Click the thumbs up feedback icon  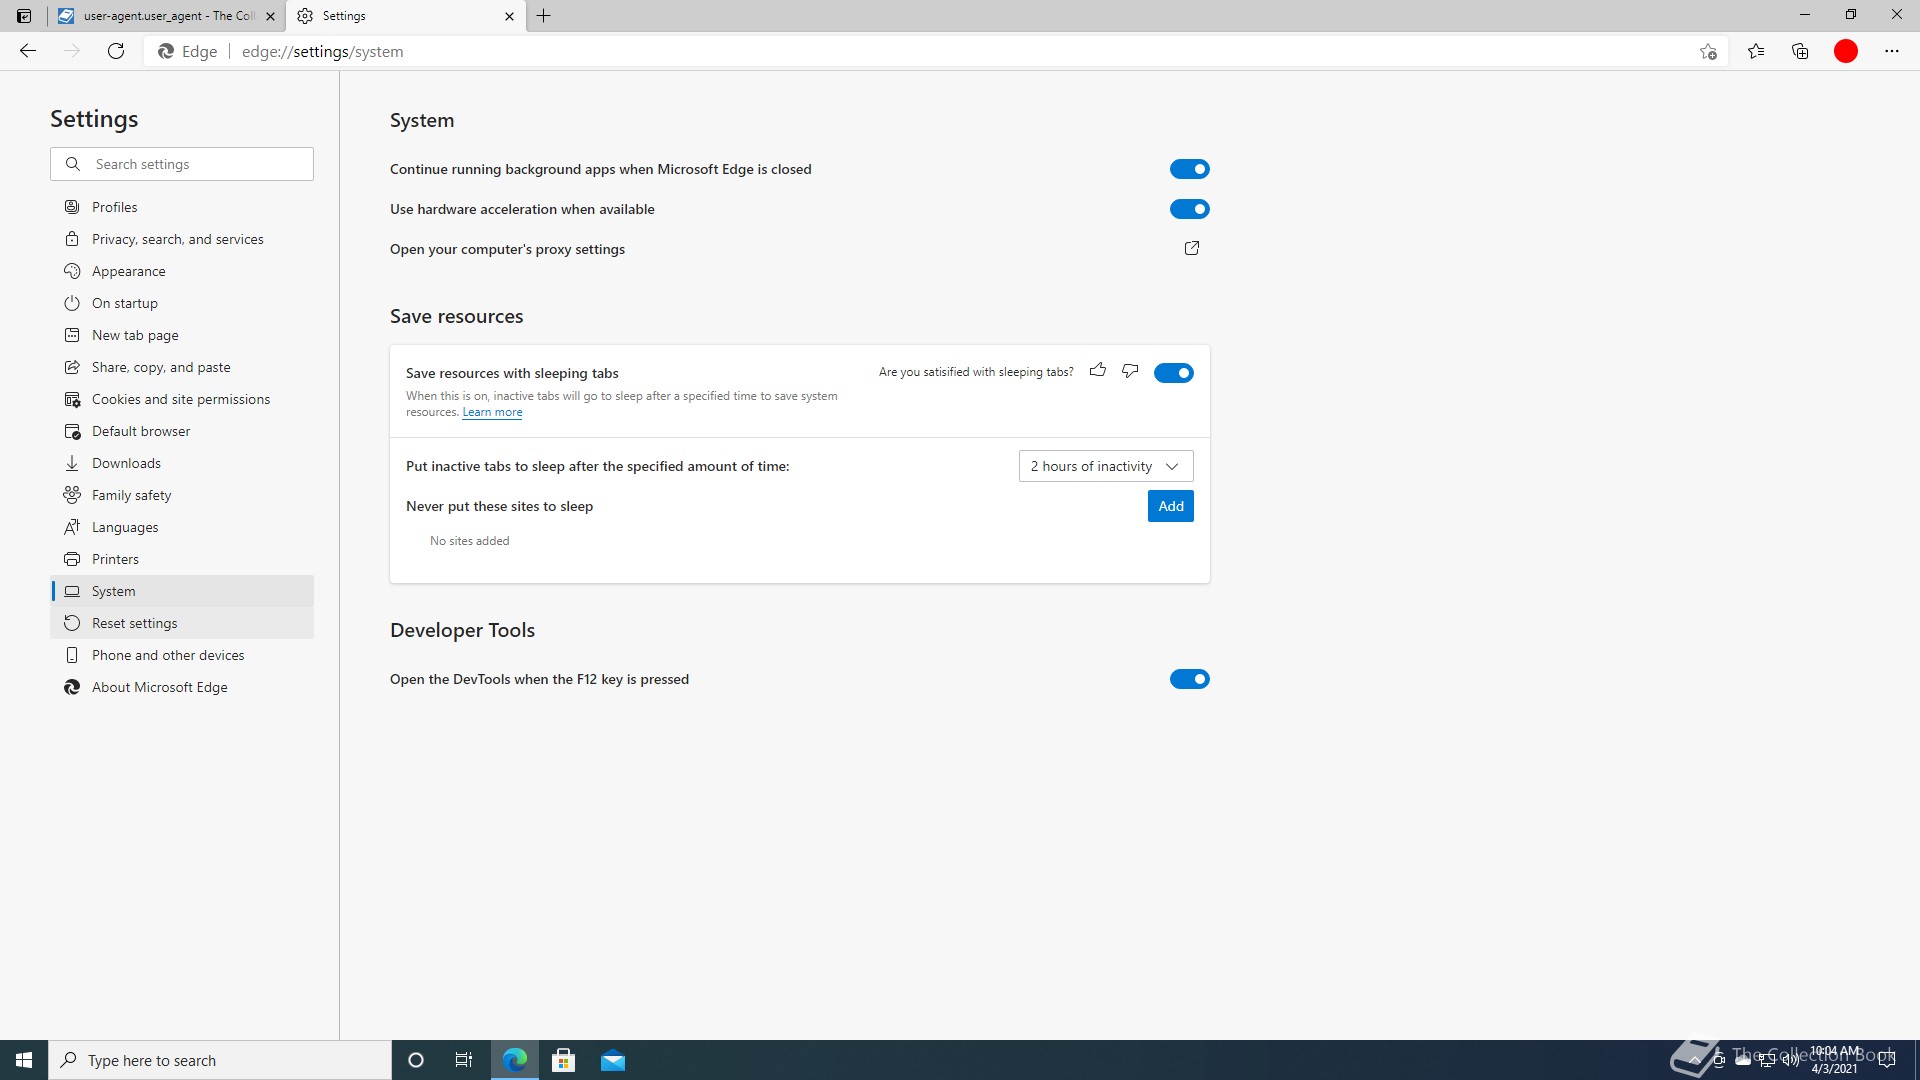[x=1098, y=371]
